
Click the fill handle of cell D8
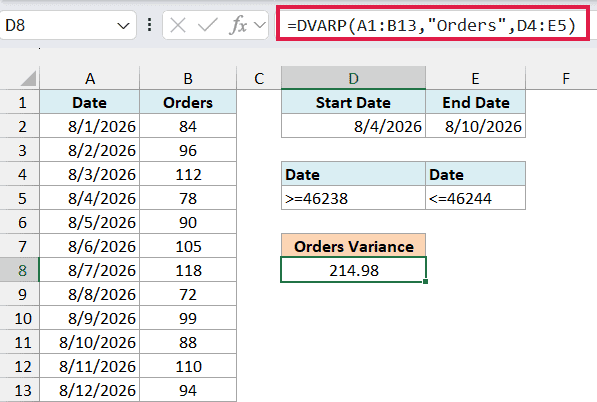425,281
